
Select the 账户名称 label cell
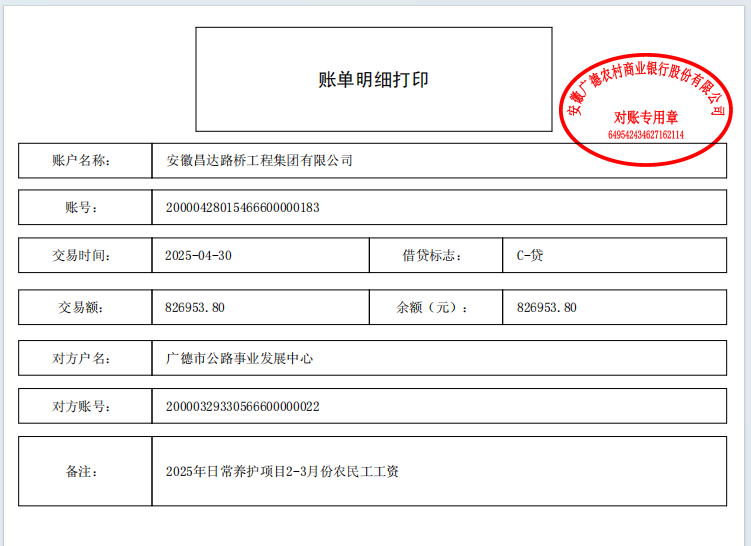tap(85, 160)
